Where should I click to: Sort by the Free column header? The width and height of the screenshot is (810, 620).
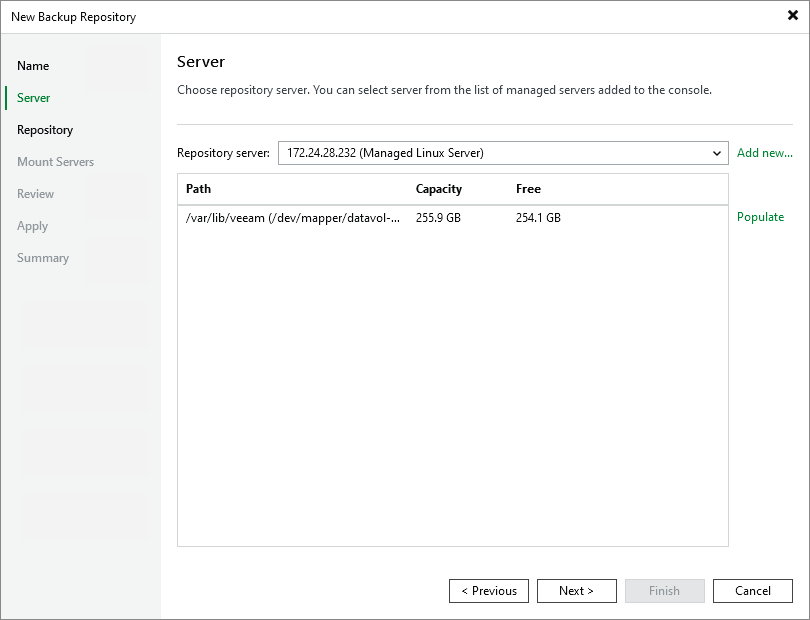(528, 189)
